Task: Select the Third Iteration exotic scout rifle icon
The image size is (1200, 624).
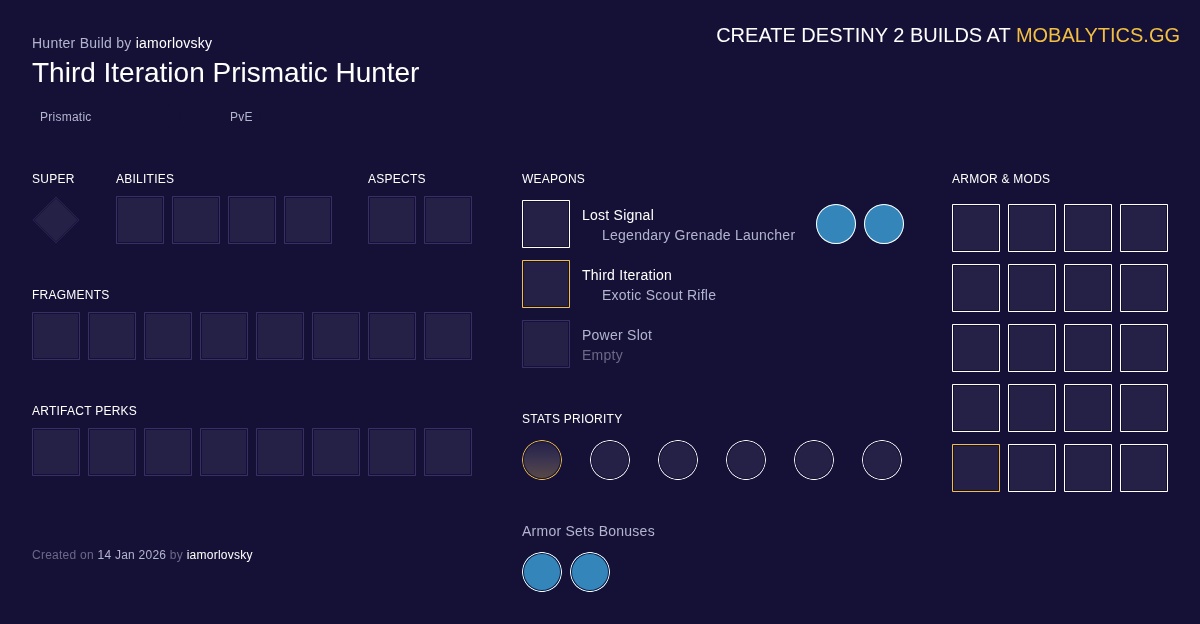Action: pos(546,284)
